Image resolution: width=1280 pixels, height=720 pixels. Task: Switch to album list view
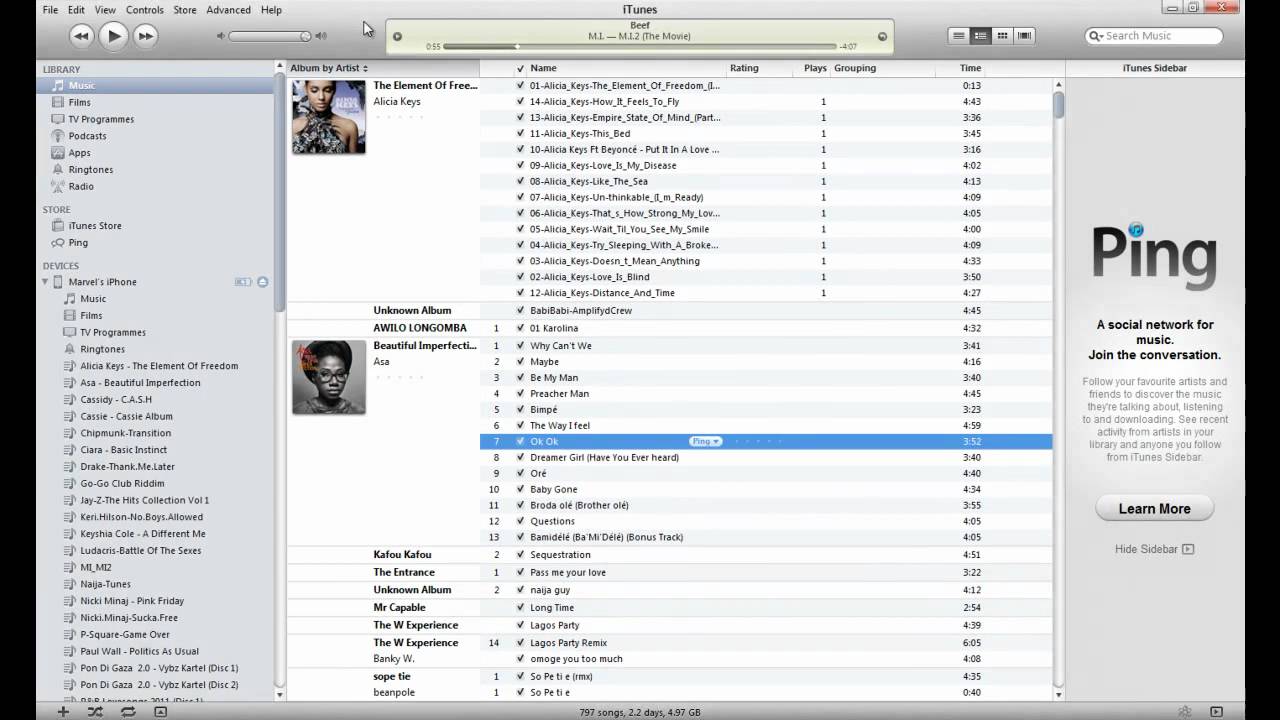(981, 36)
